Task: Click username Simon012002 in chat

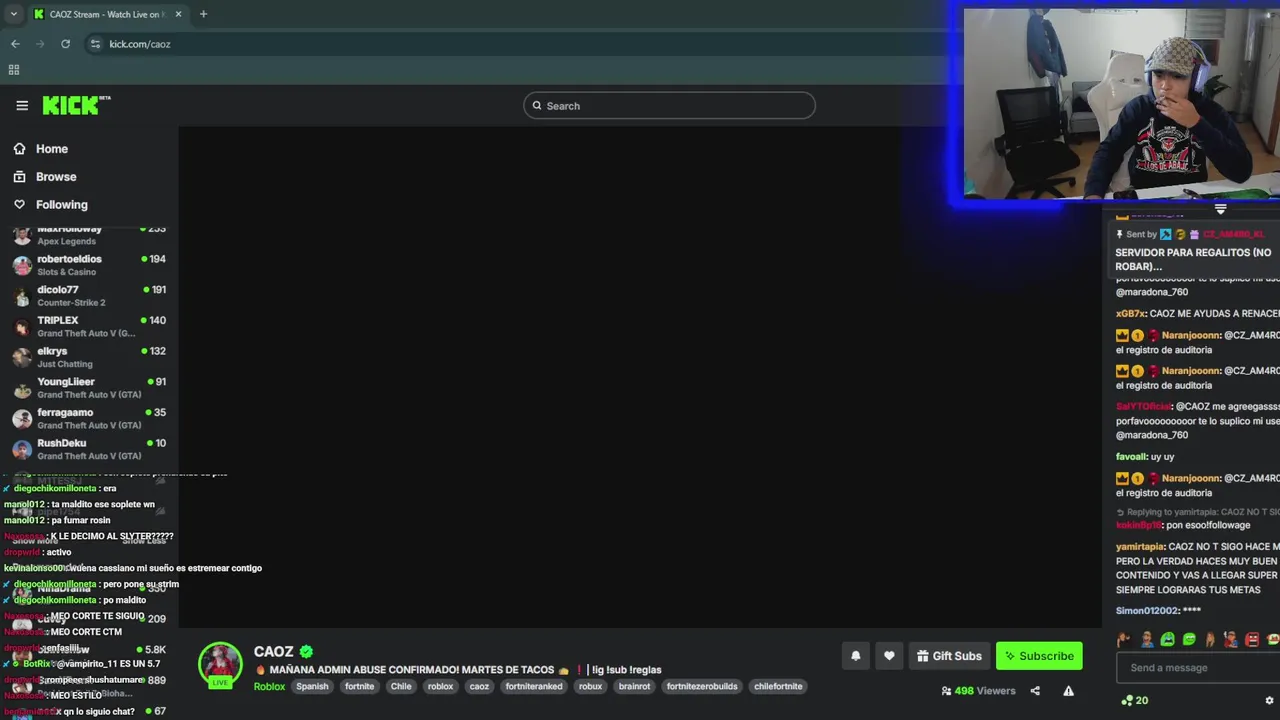Action: (x=1147, y=611)
